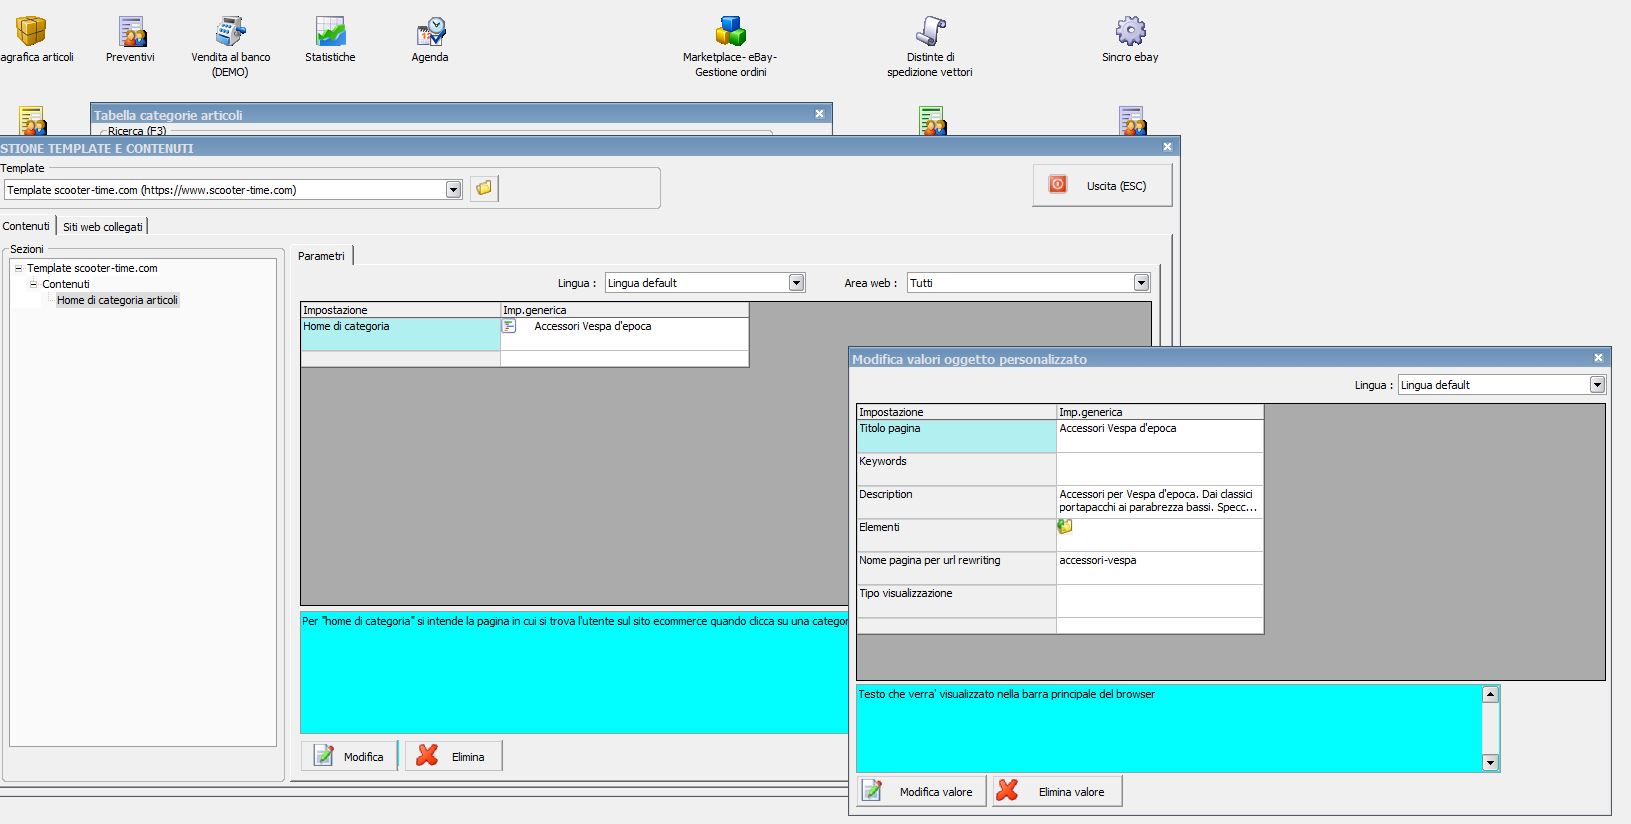Switch to Siti web collegati tab
Viewport: 1631px width, 824px height.
(x=103, y=227)
